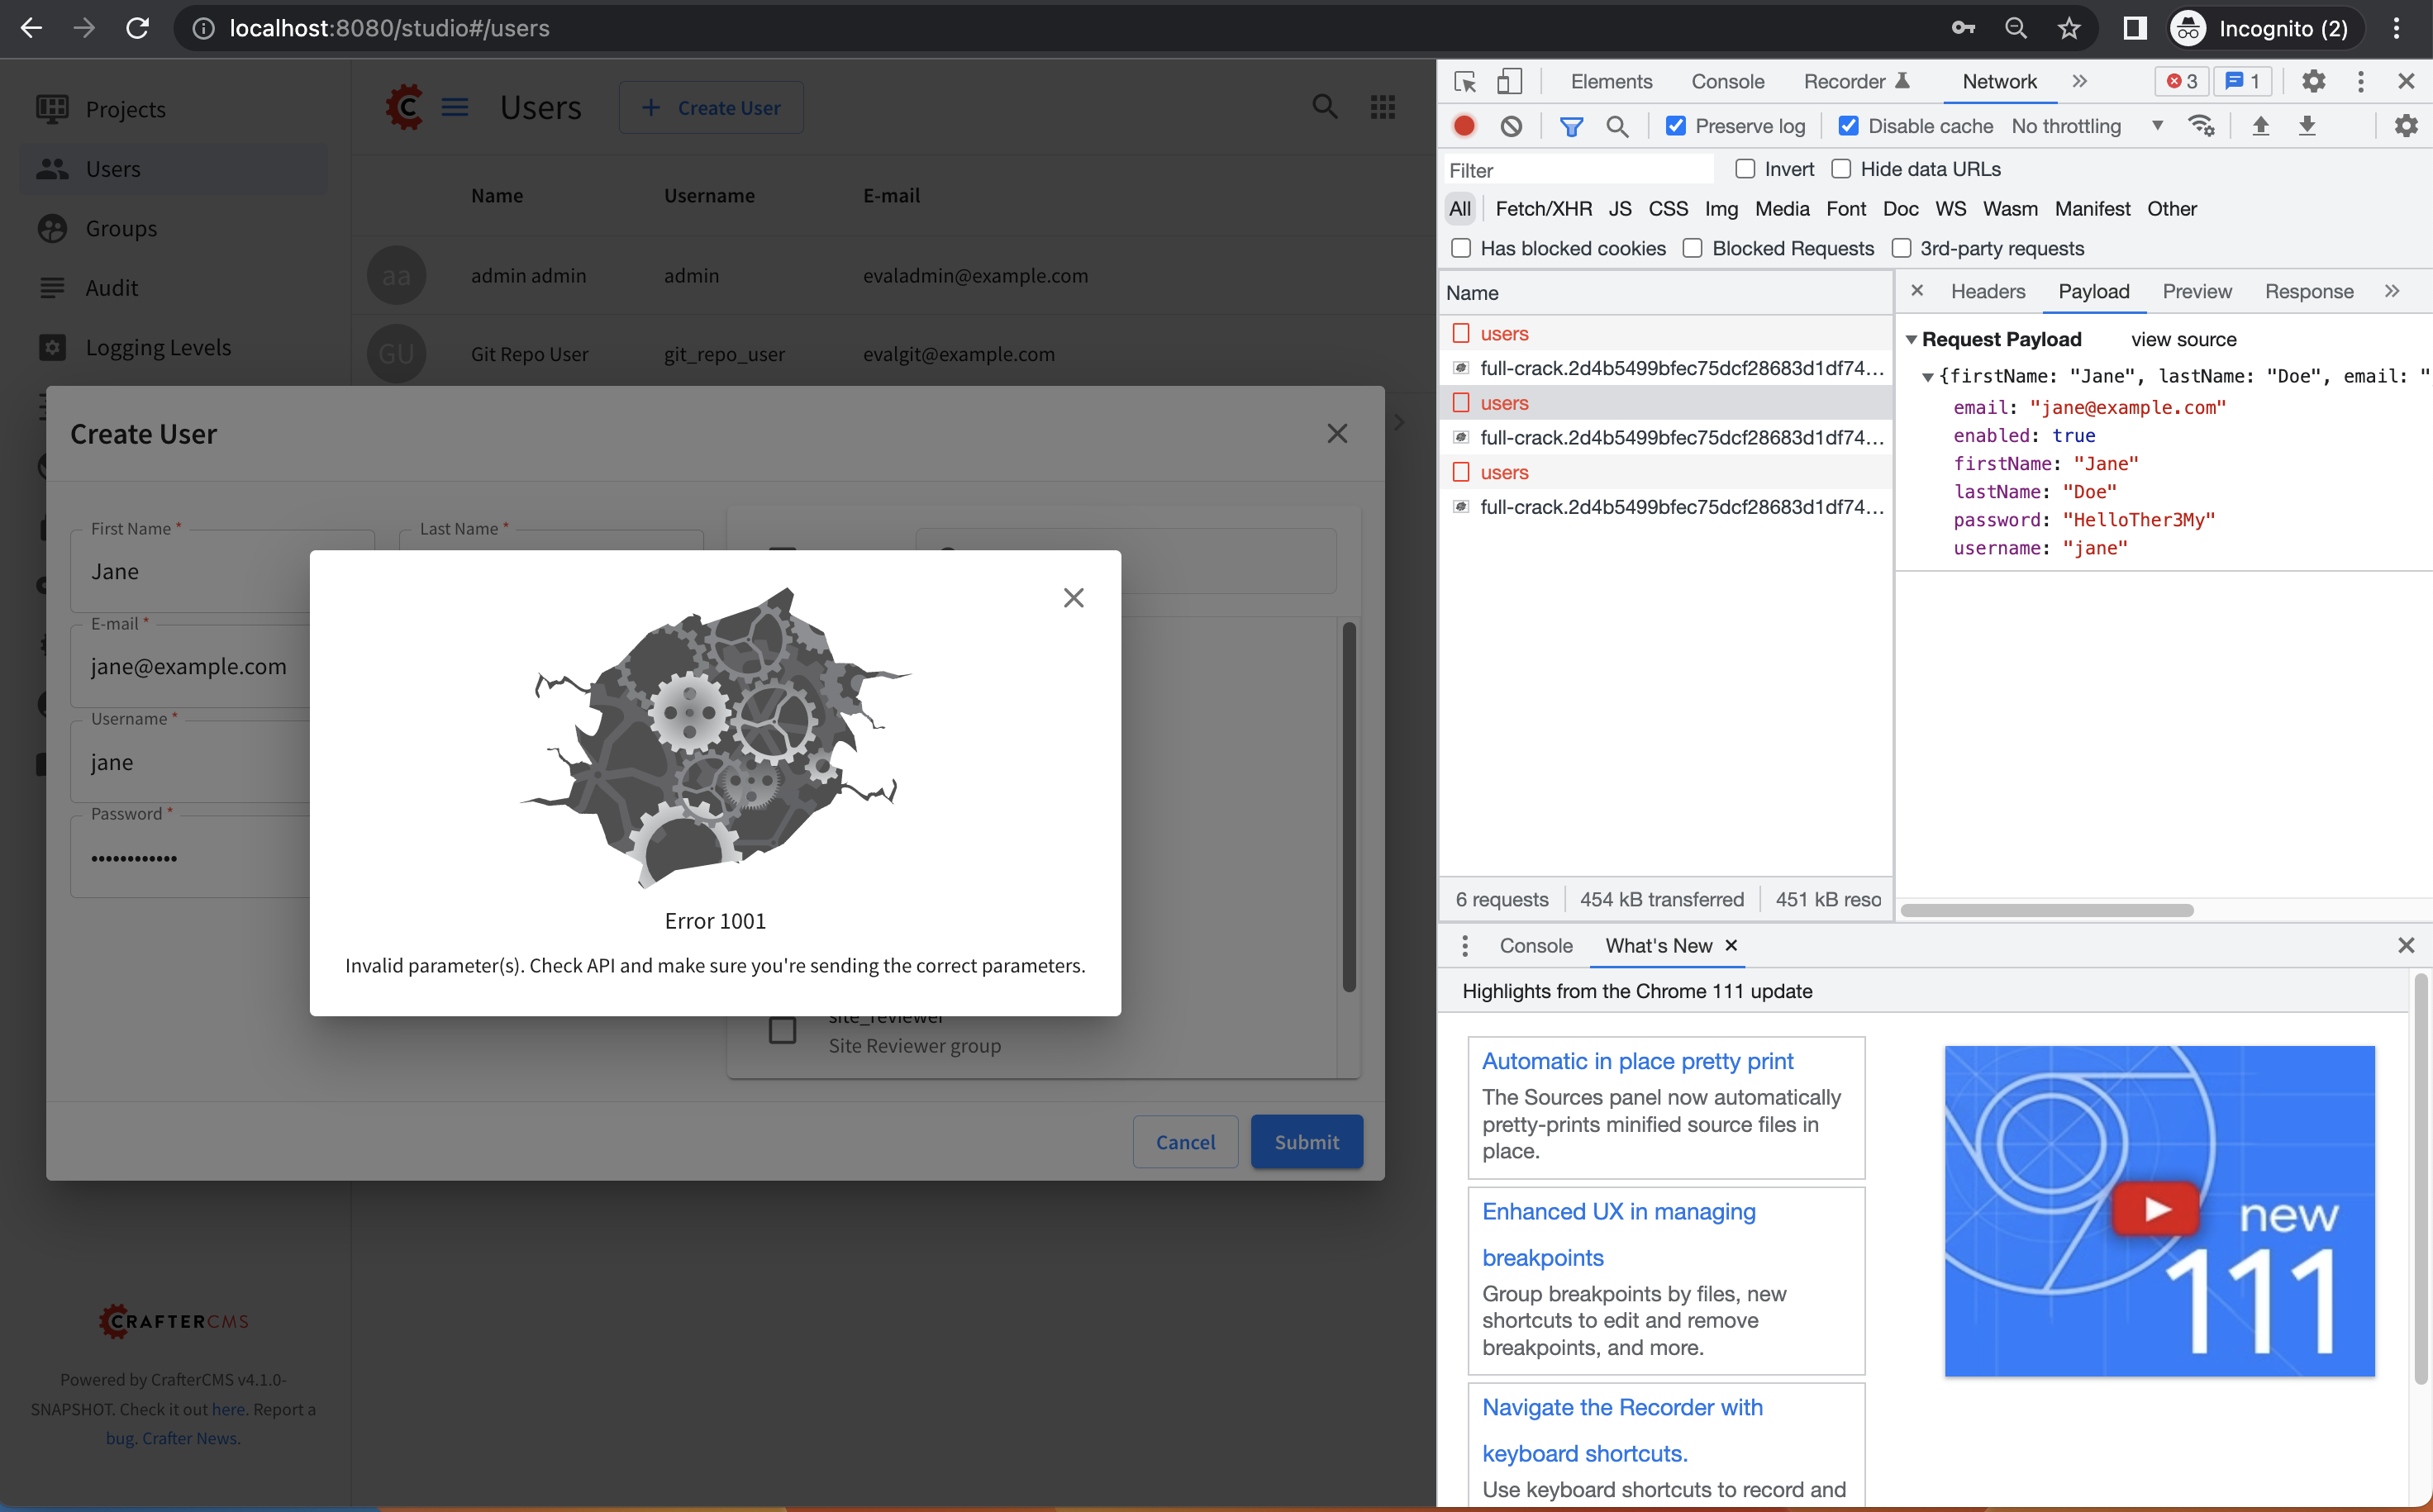Image resolution: width=2433 pixels, height=1512 pixels.
Task: Clear the network request log
Action: click(x=1511, y=126)
